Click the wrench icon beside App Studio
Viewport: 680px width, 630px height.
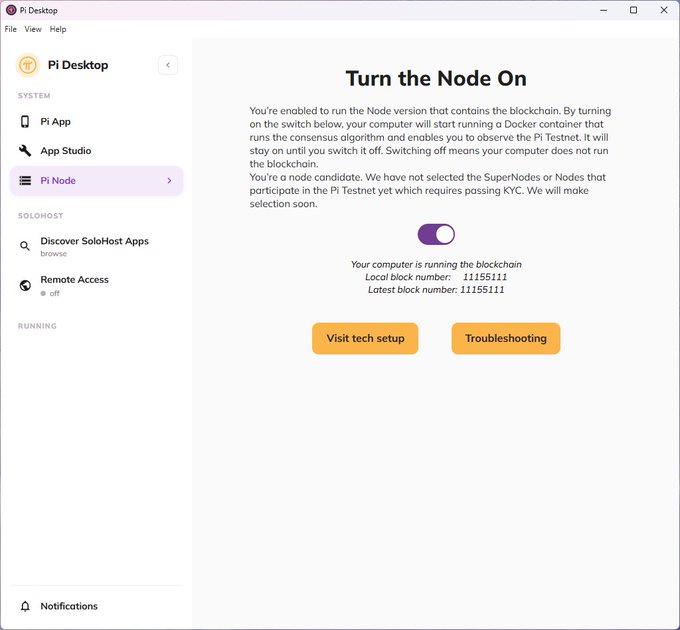click(x=25, y=150)
